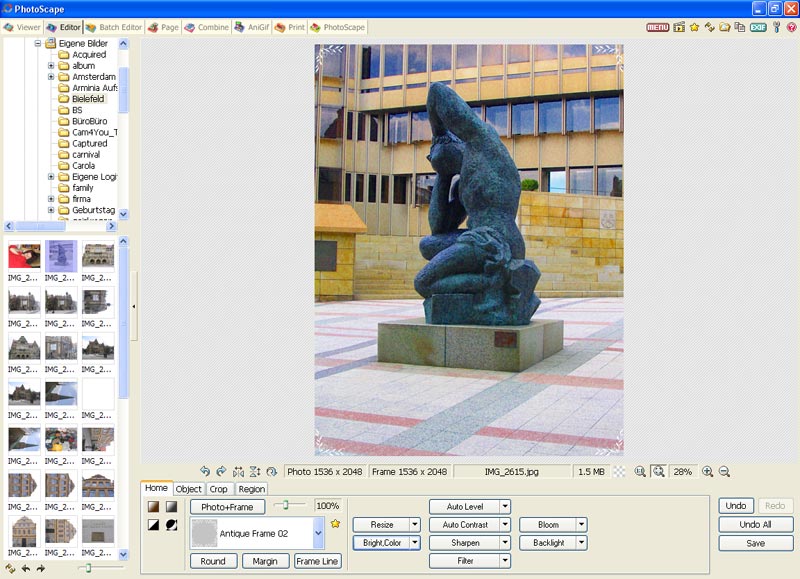Click the favorites star icon in top toolbar
800x579 pixels.
[x=694, y=27]
